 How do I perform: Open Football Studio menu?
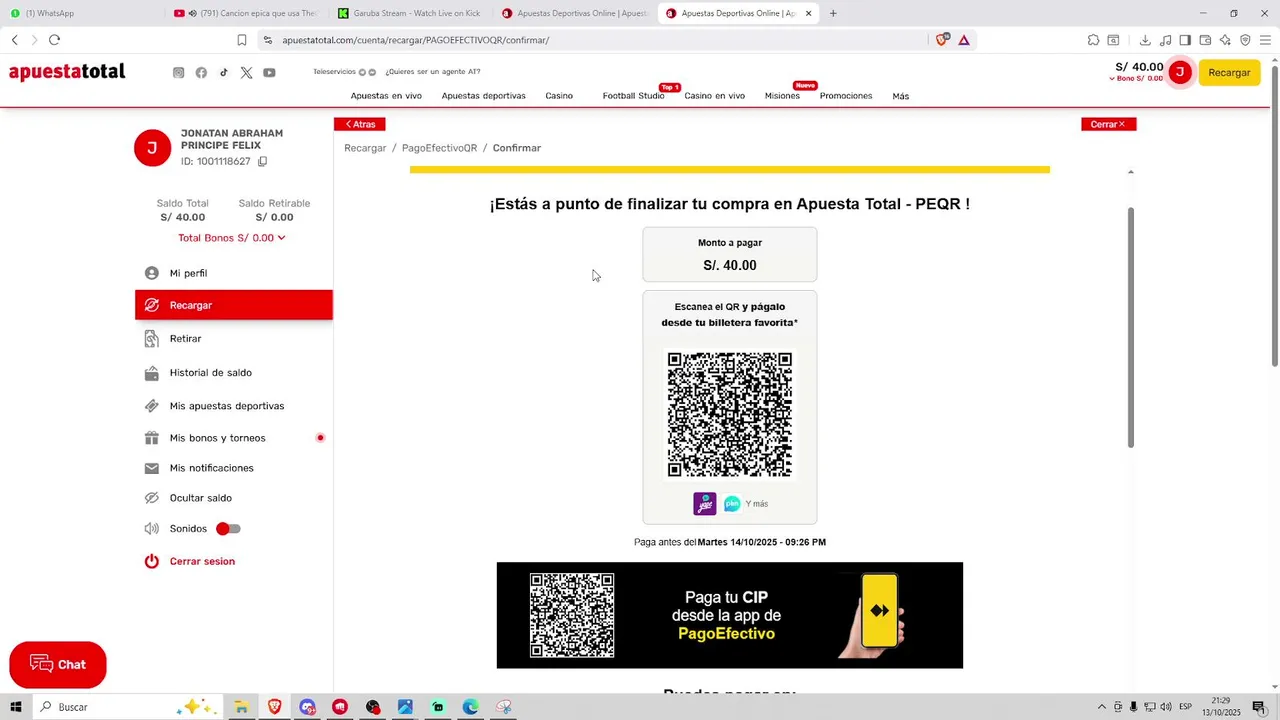point(634,96)
